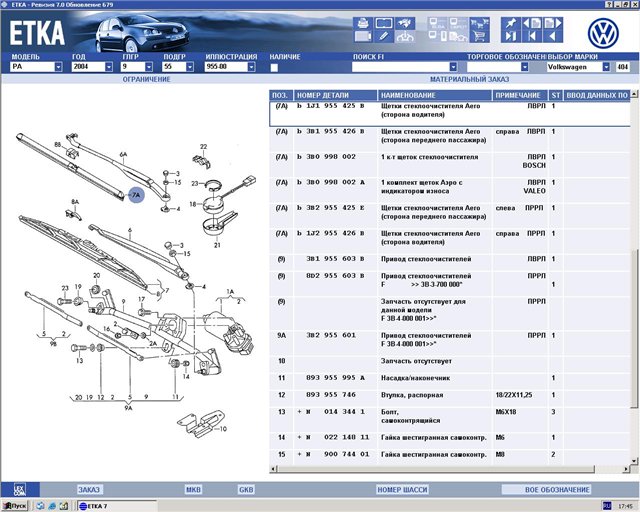640x512 pixels.
Task: Click the 404 field next to Volkswagen
Action: pos(623,67)
